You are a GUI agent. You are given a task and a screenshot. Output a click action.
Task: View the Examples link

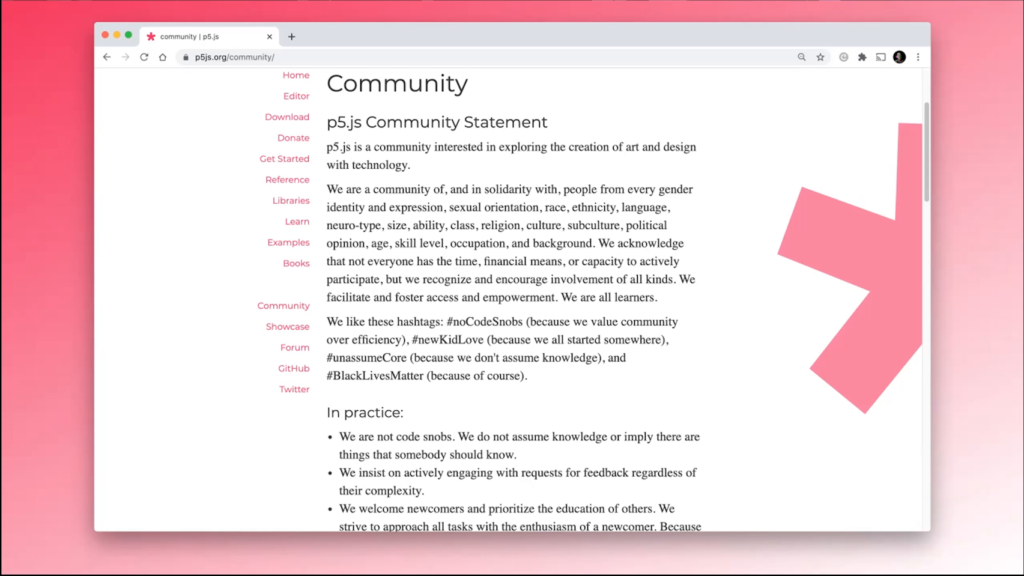click(288, 242)
